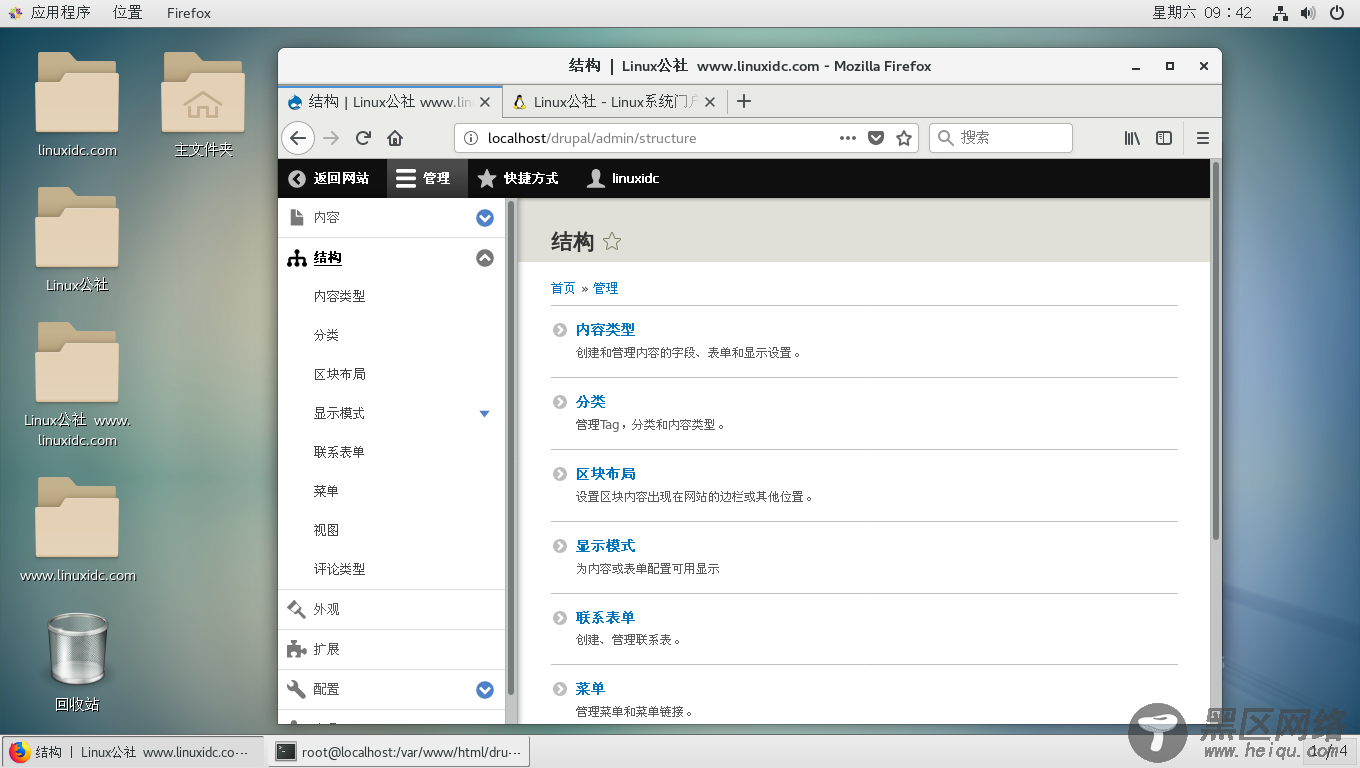
Task: Switch to Linux公社 - Linux系统门户 tab
Action: tap(614, 102)
